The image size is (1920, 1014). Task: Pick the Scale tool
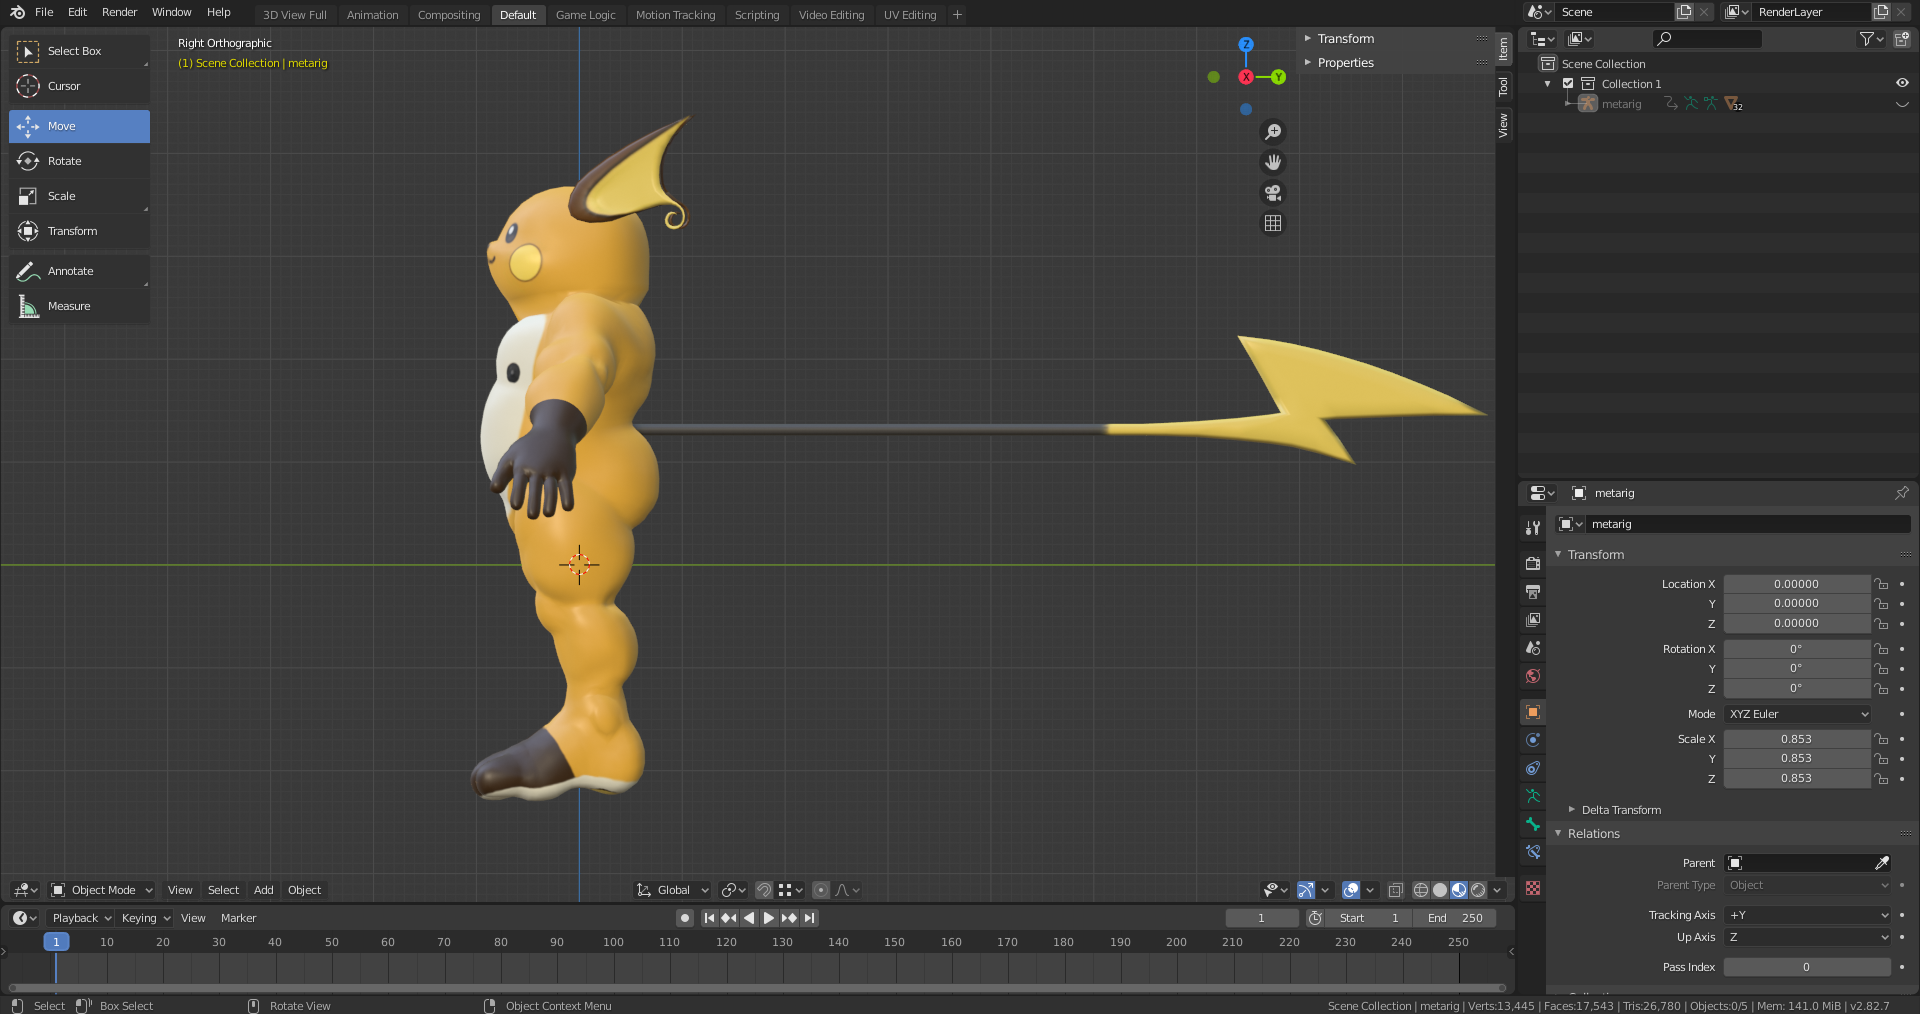click(79, 196)
